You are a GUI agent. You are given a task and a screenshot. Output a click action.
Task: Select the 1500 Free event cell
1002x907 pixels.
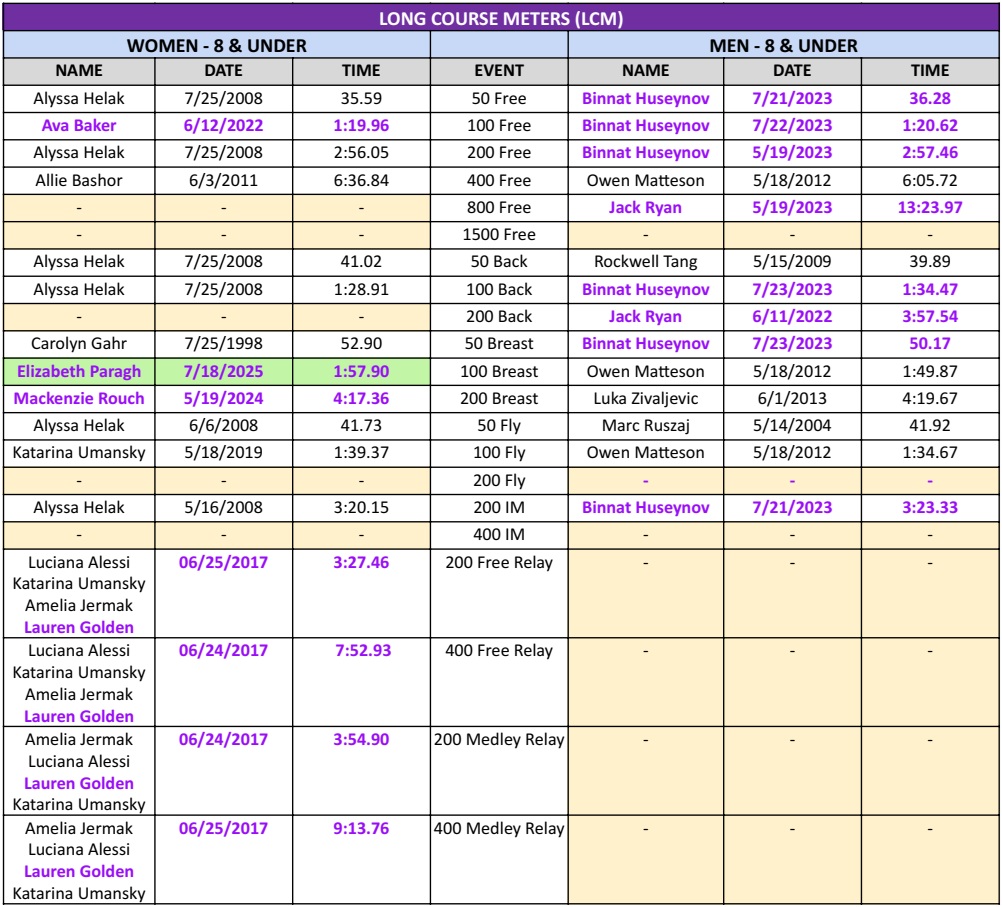coord(498,235)
